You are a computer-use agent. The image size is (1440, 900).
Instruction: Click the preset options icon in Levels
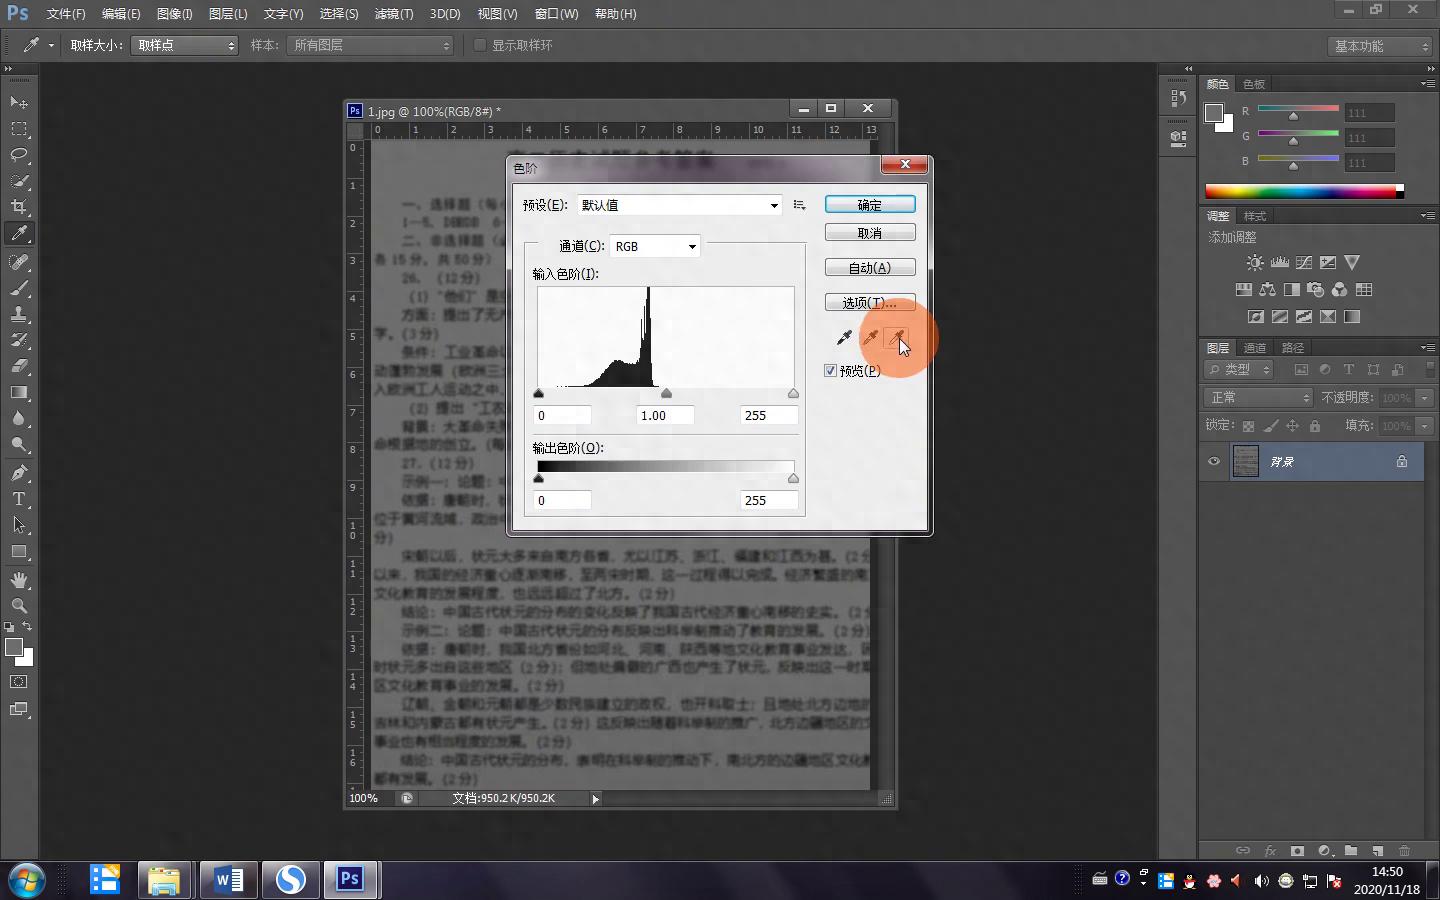[799, 205]
